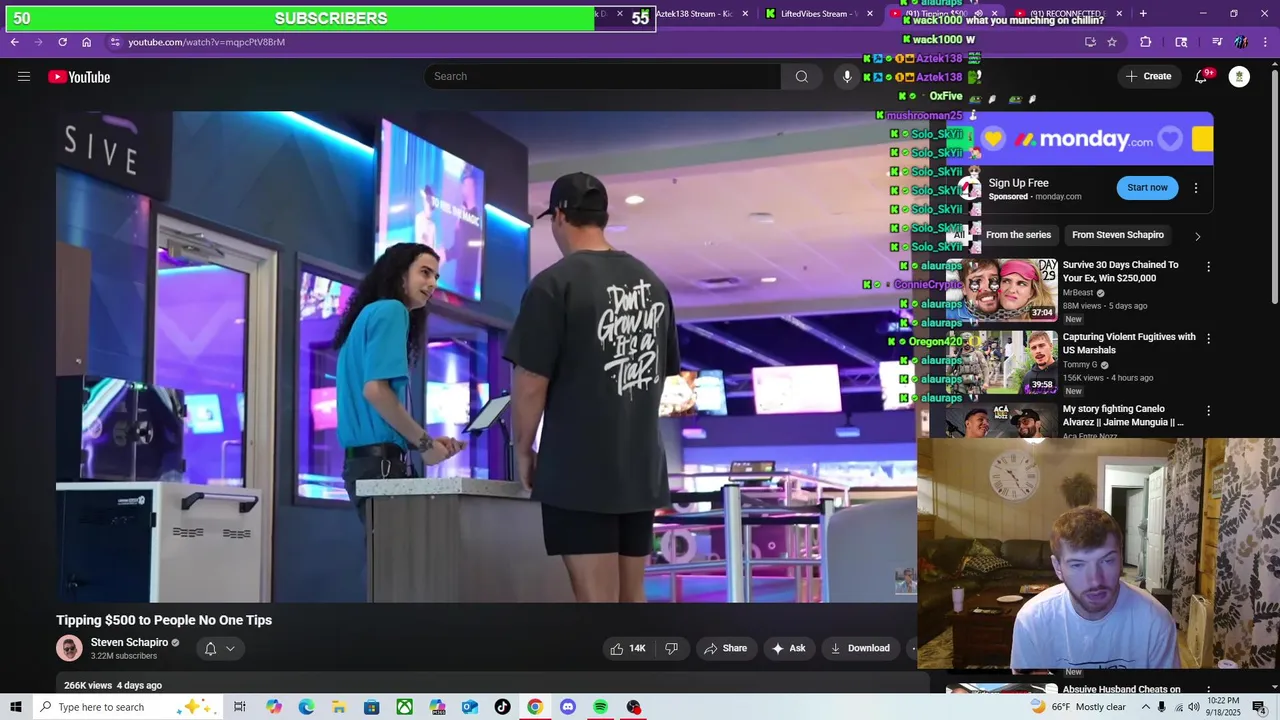Open the Steven Schapiro channel name link
The width and height of the screenshot is (1280, 720).
coord(129,643)
